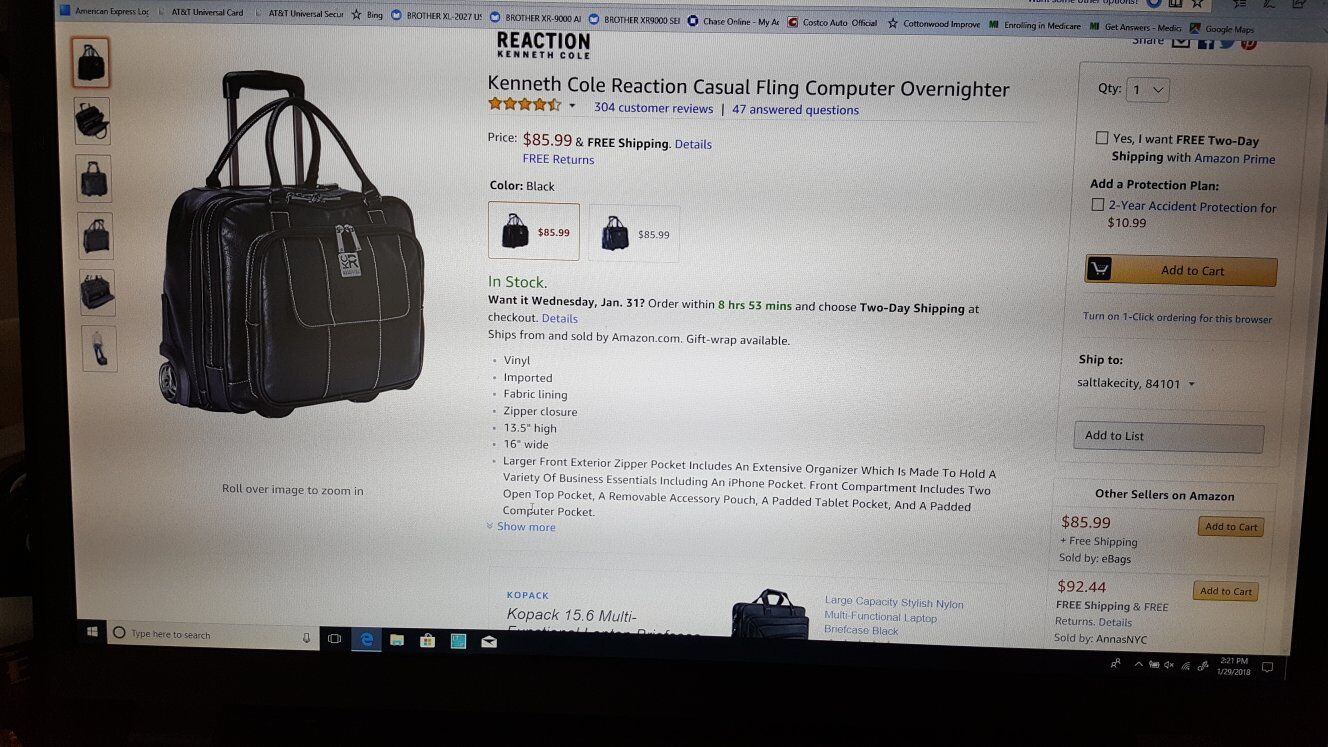This screenshot has height=747, width=1328.
Task: Click the Type here to search box
Action: pos(212,634)
